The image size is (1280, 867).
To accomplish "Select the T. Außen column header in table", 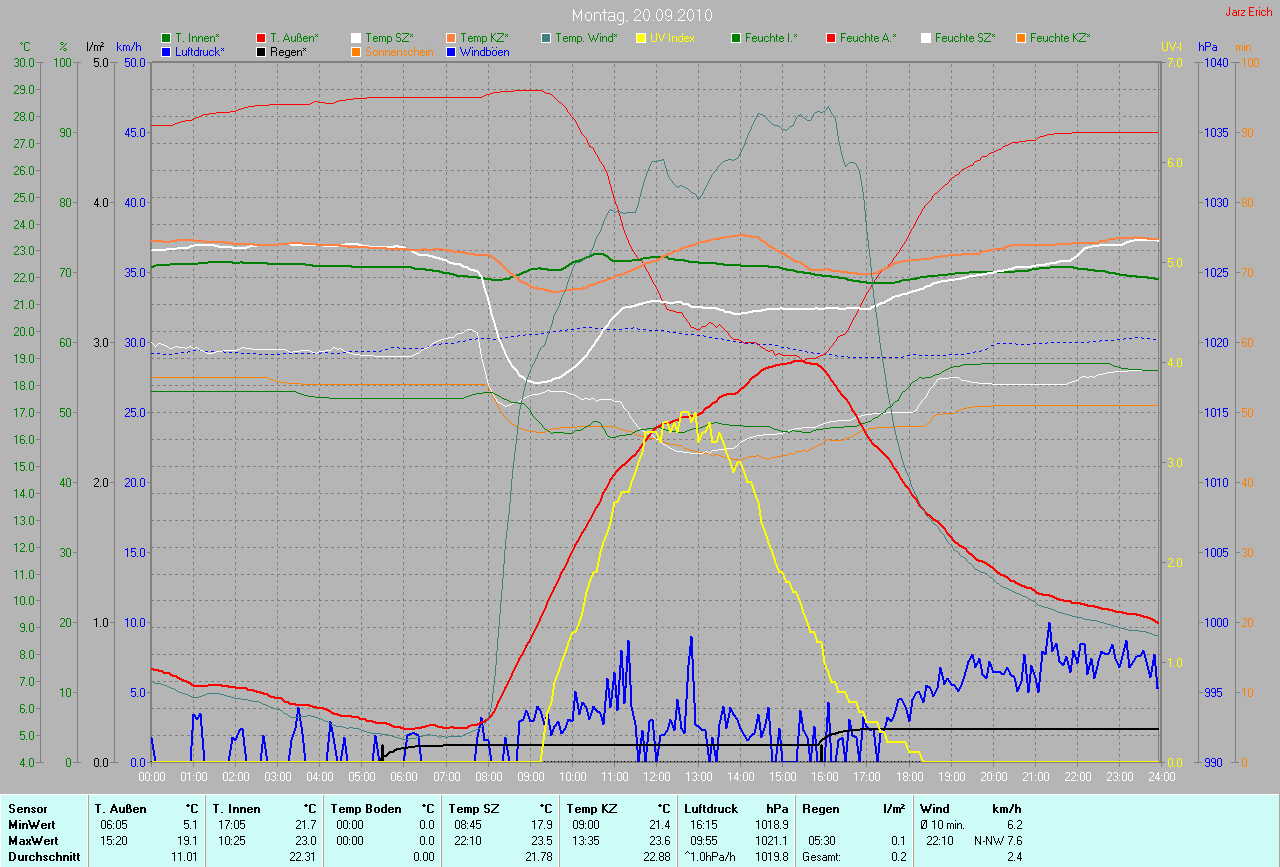I will point(123,808).
